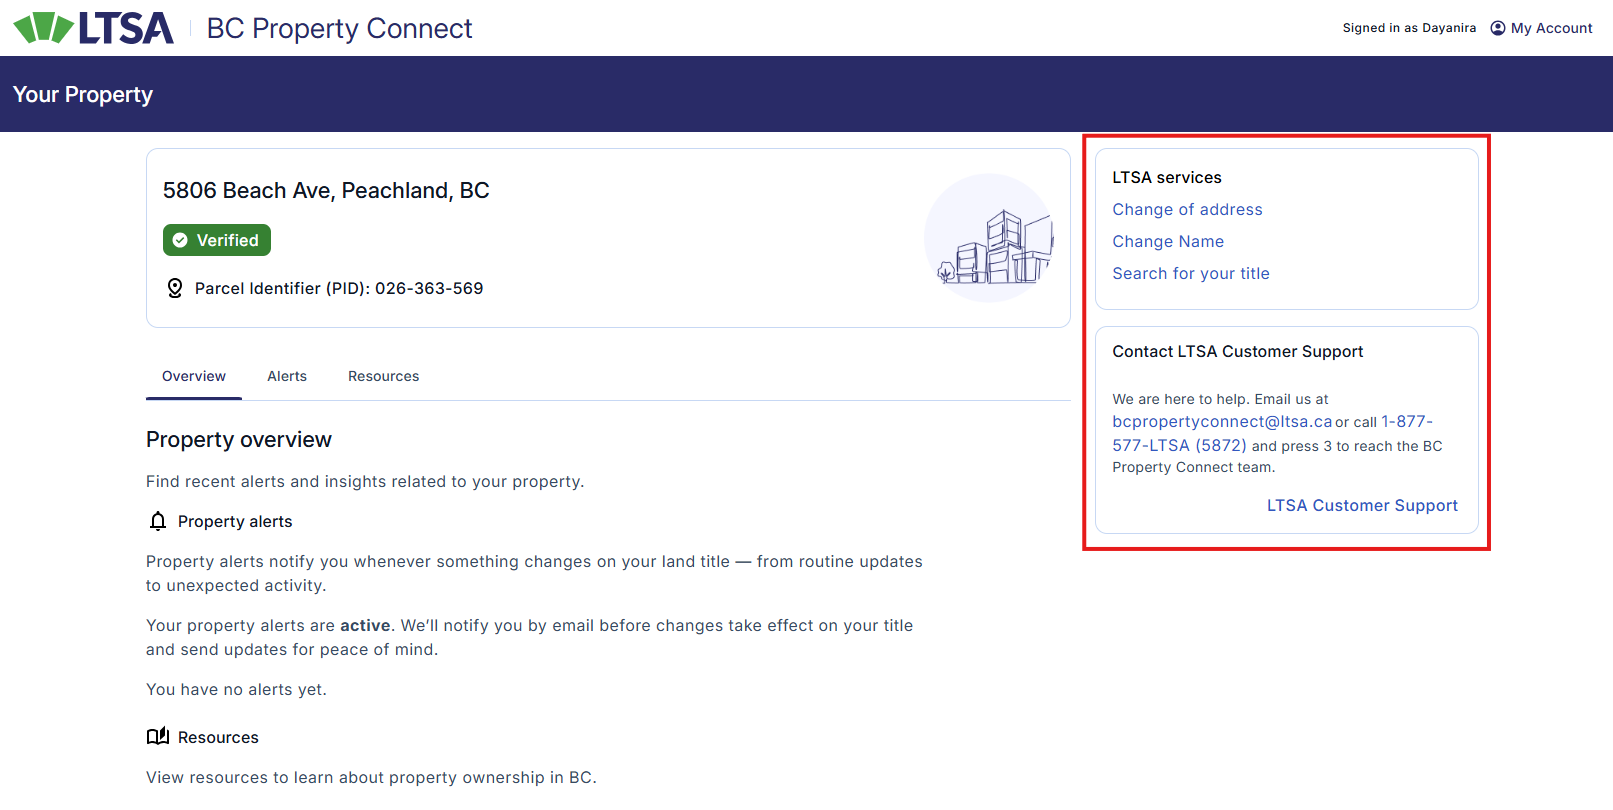
Task: Click the Resources open book icon
Action: point(158,737)
